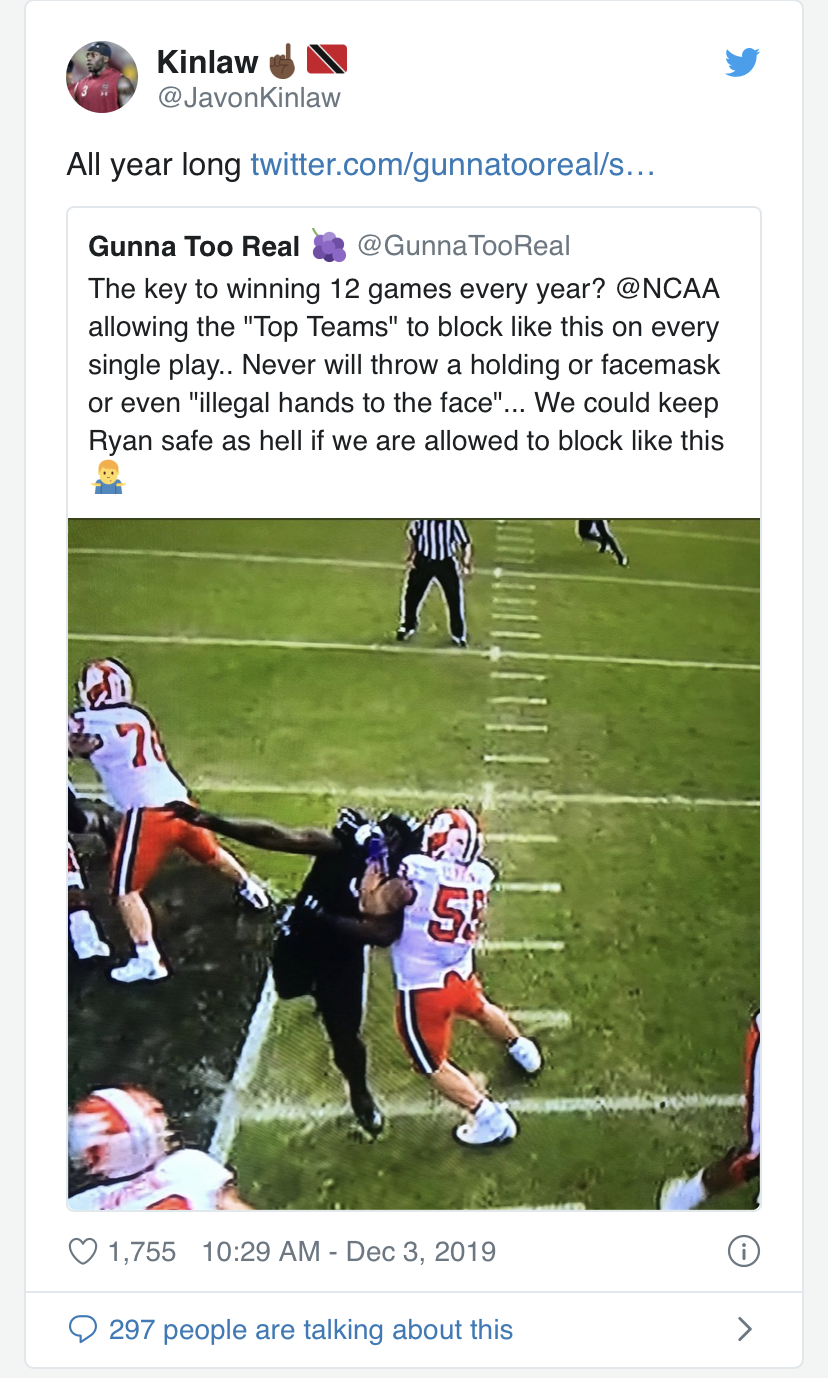The image size is (828, 1378).
Task: Click the Twitter bird logo icon
Action: [742, 62]
